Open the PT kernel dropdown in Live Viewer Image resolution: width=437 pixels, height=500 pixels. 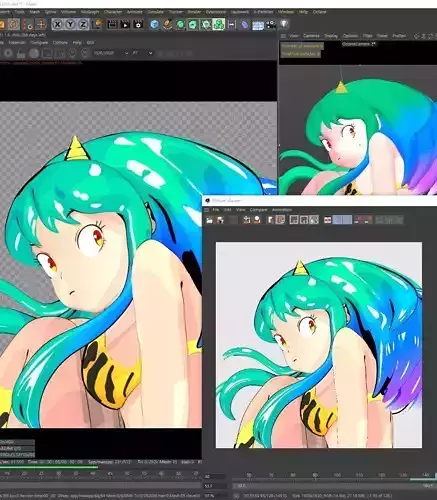coord(142,53)
